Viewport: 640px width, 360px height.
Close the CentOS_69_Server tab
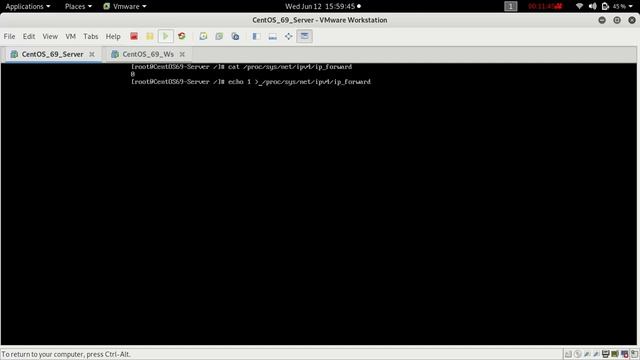click(92, 54)
